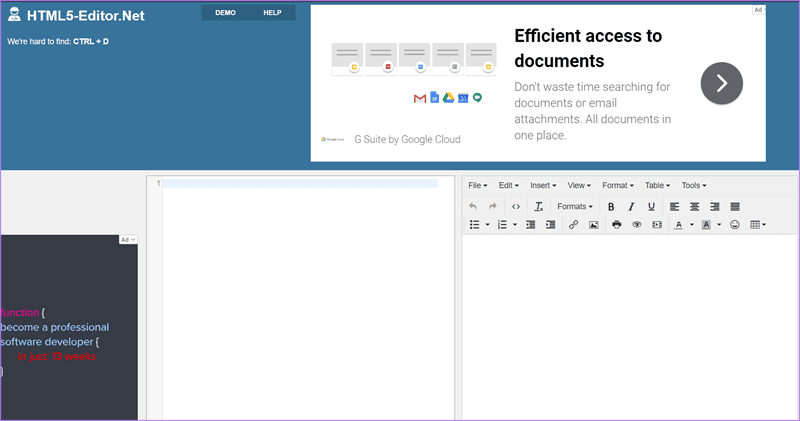The height and width of the screenshot is (421, 800).
Task: Toggle underline formatting
Action: tap(651, 207)
